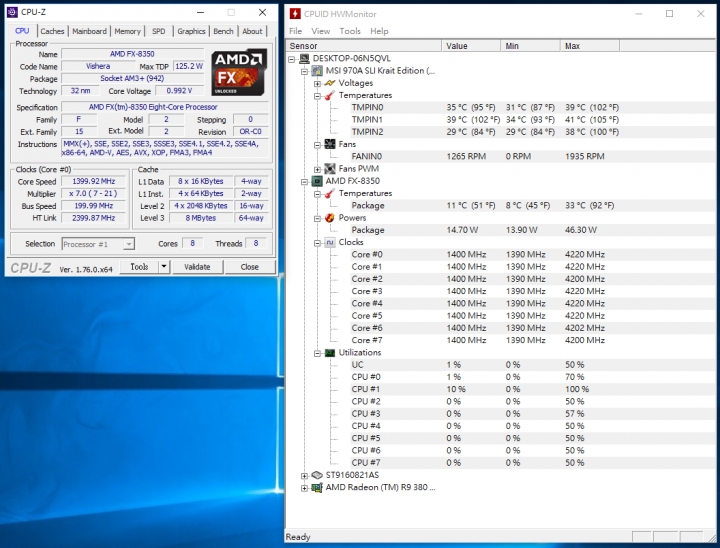This screenshot has width=720, height=548.
Task: Click the AMD Radeon R9 380 card icon
Action: click(x=317, y=487)
